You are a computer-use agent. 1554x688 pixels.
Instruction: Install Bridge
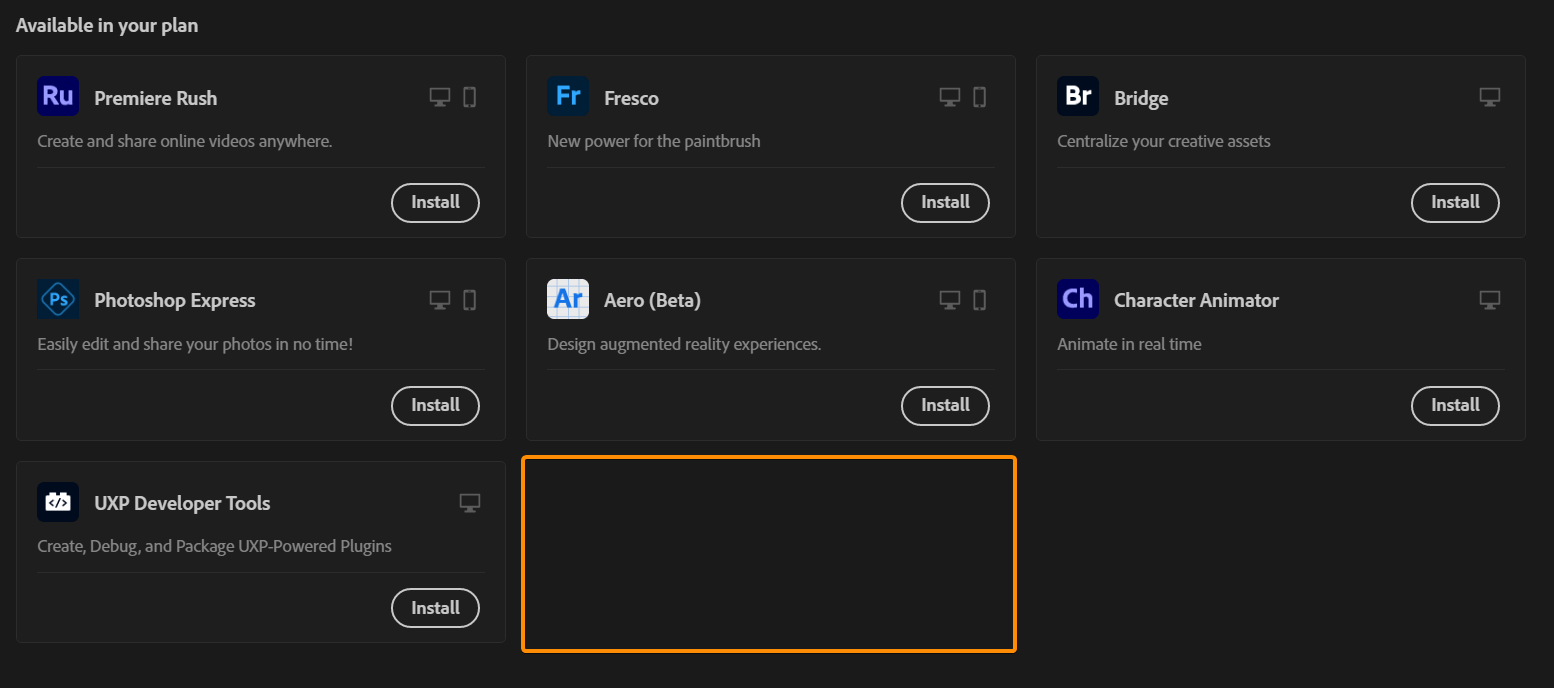(1455, 202)
